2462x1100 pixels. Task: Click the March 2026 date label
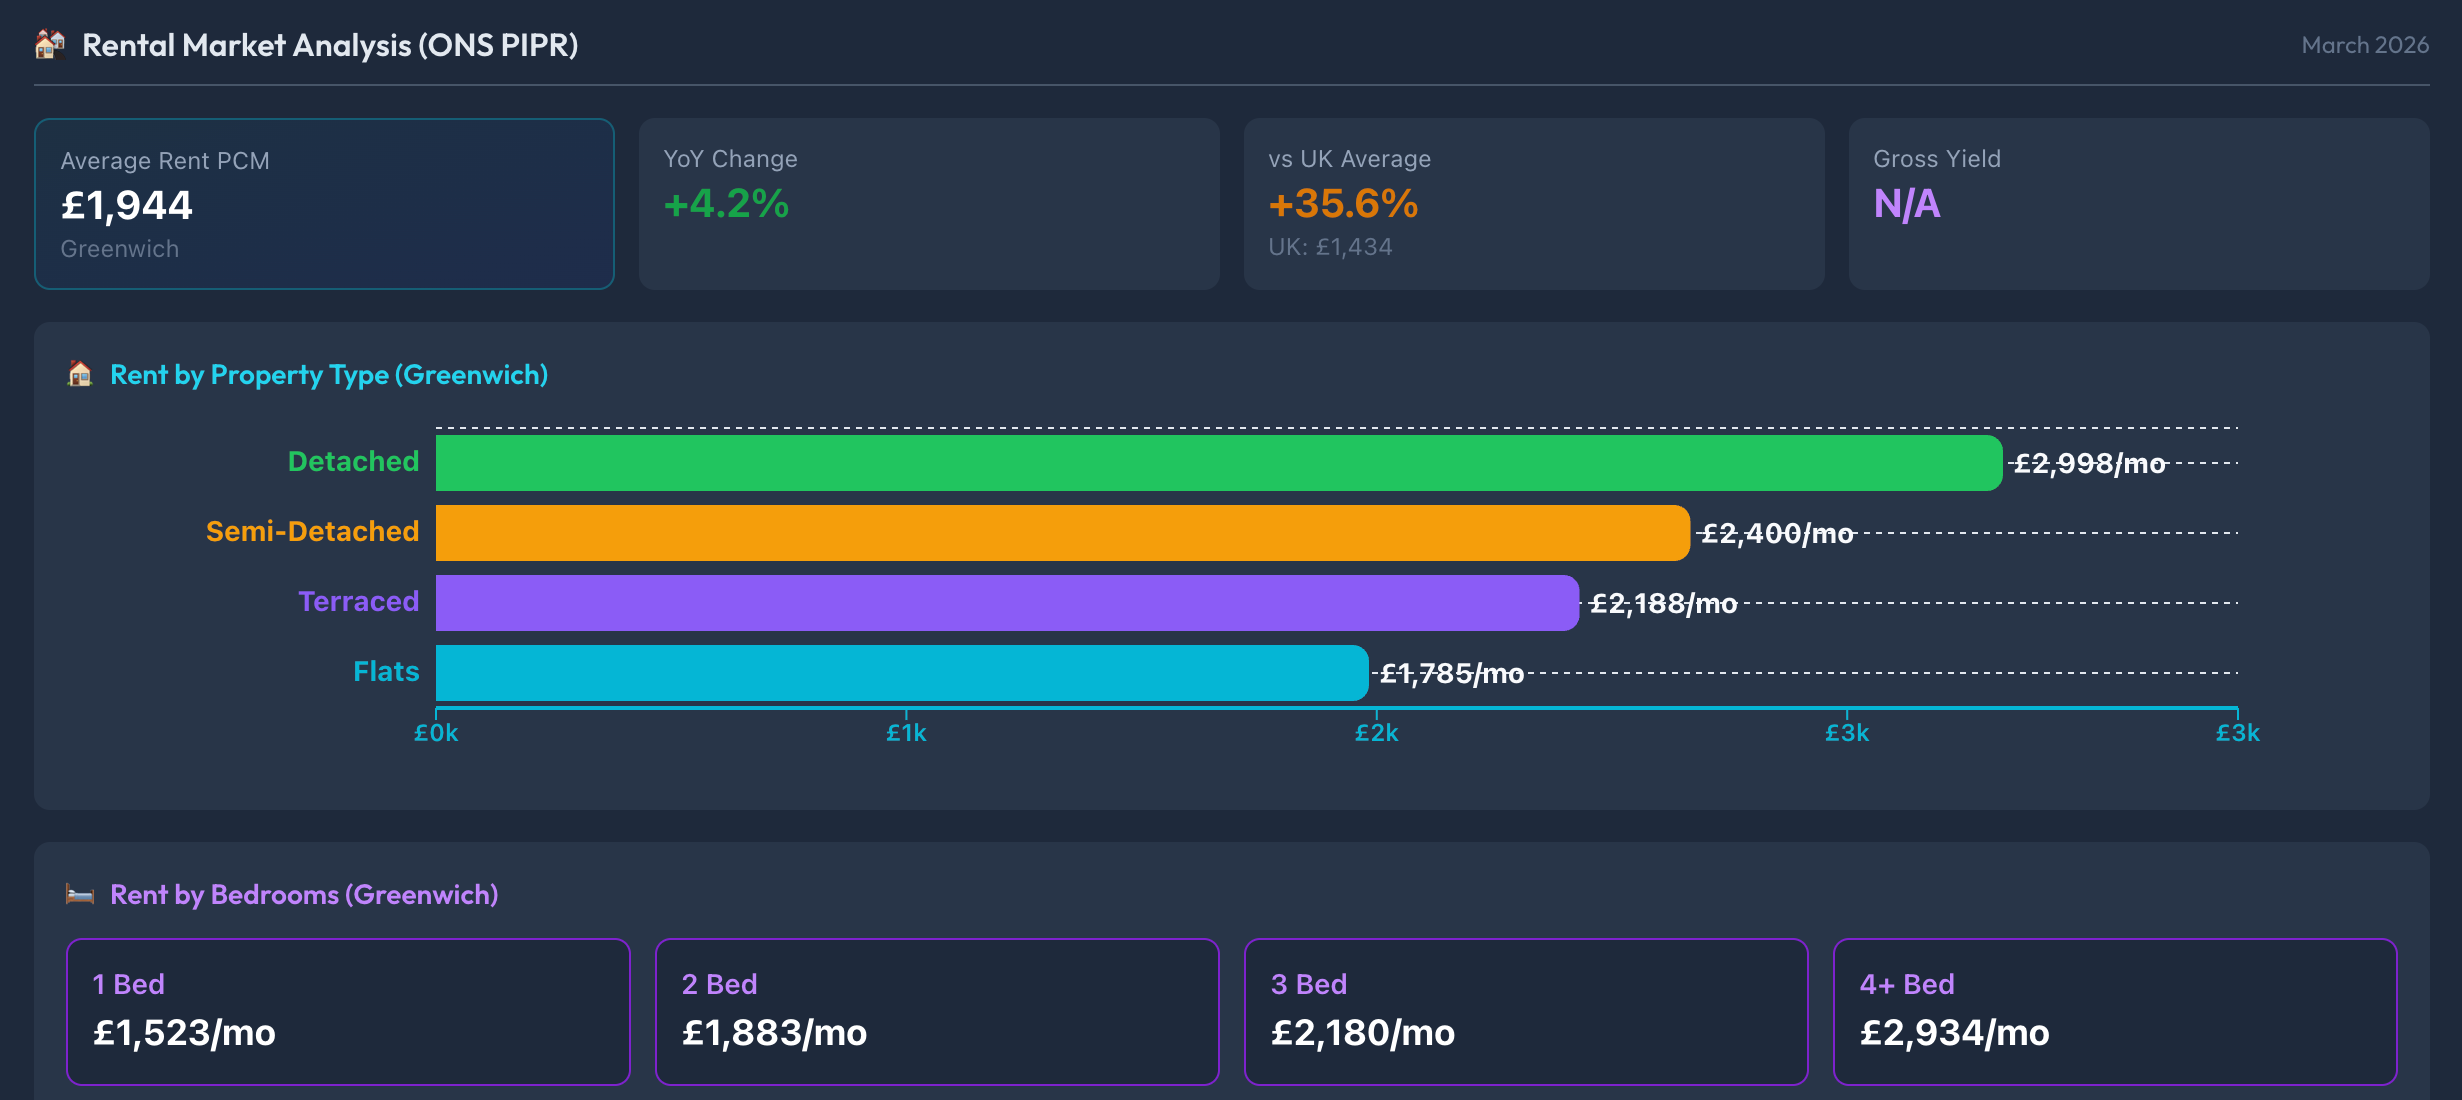tap(2365, 45)
